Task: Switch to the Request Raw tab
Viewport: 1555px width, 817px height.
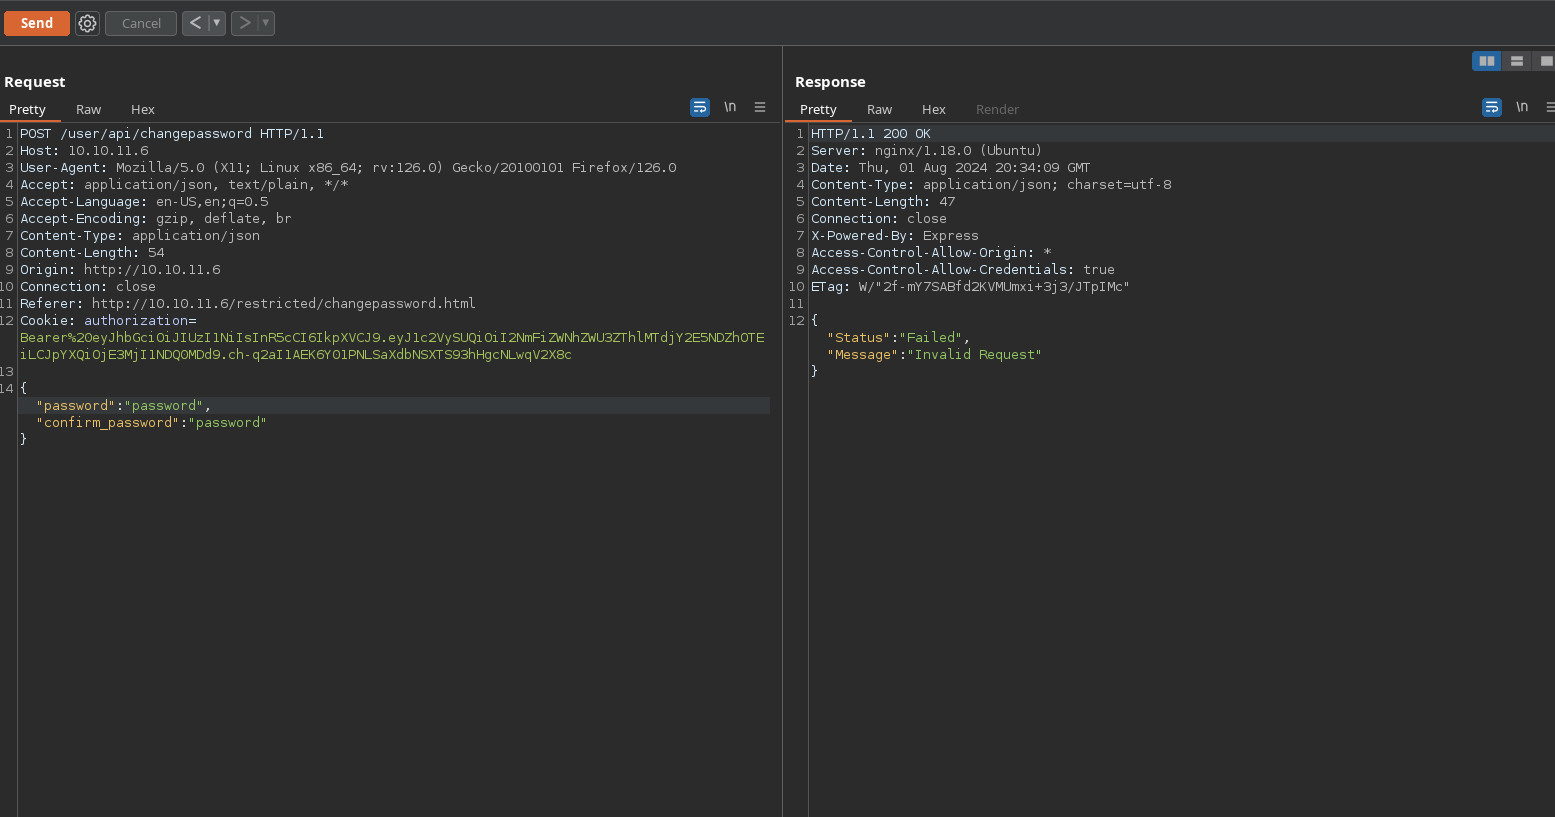Action: pos(89,109)
